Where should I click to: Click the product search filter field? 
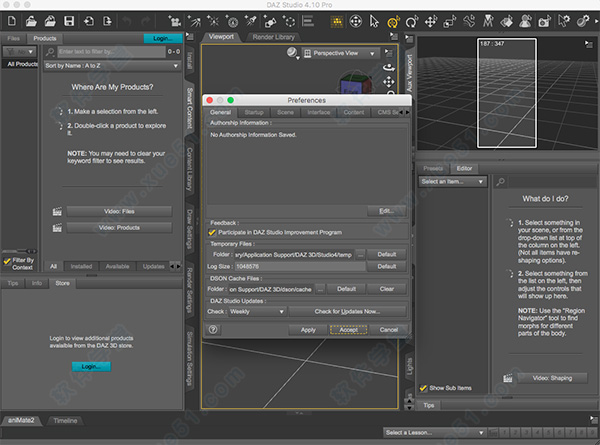click(112, 52)
